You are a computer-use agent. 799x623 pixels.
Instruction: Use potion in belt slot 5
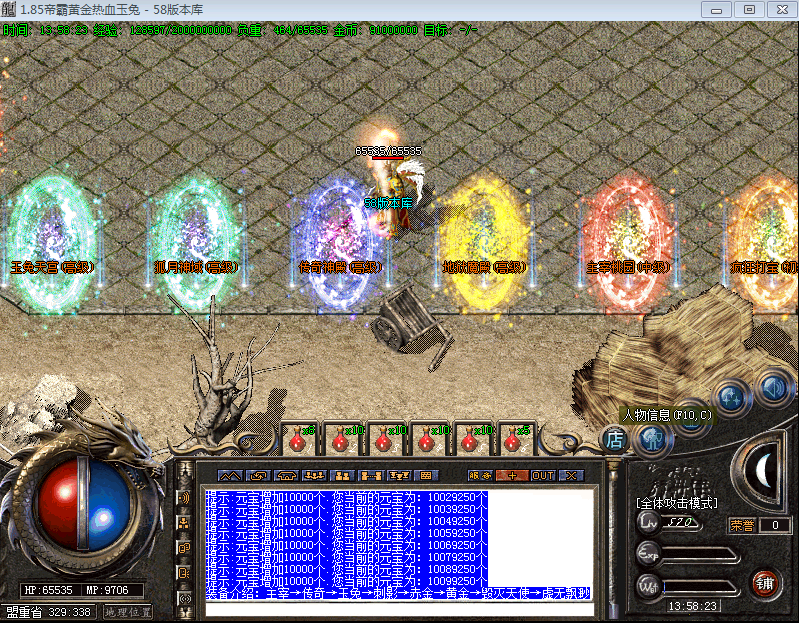473,439
